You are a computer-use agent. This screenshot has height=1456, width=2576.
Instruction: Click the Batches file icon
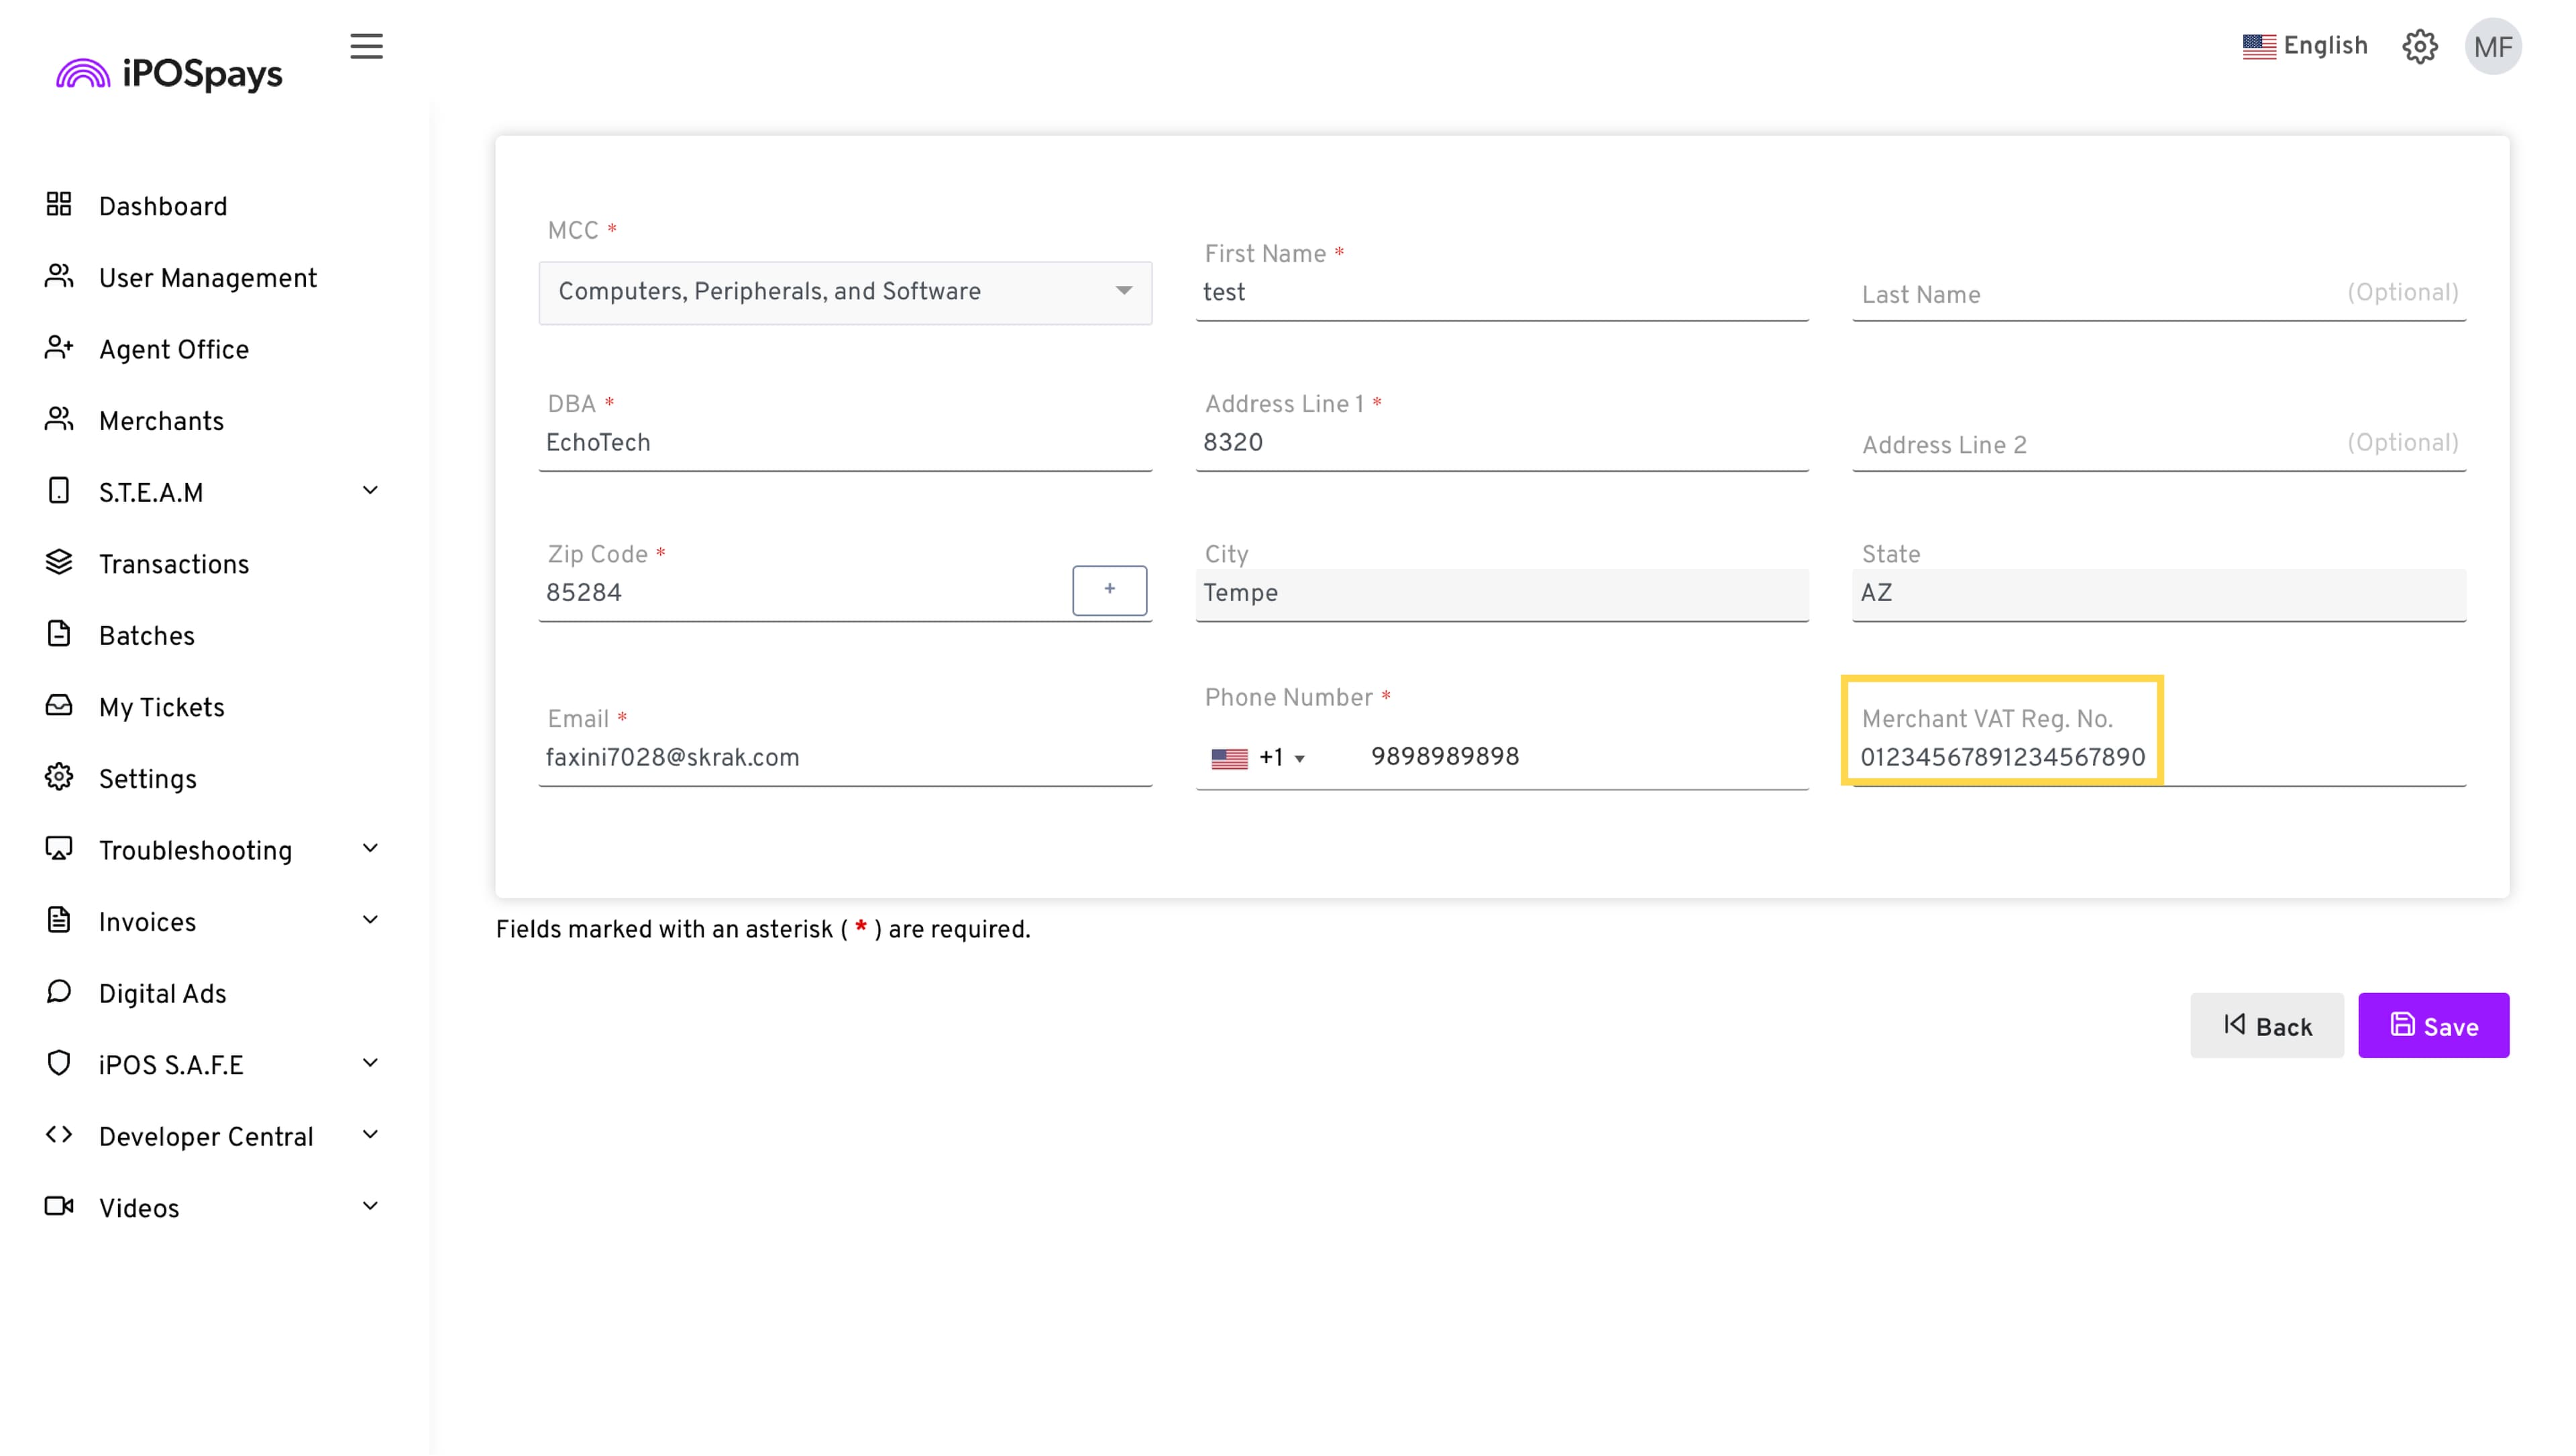(x=59, y=633)
